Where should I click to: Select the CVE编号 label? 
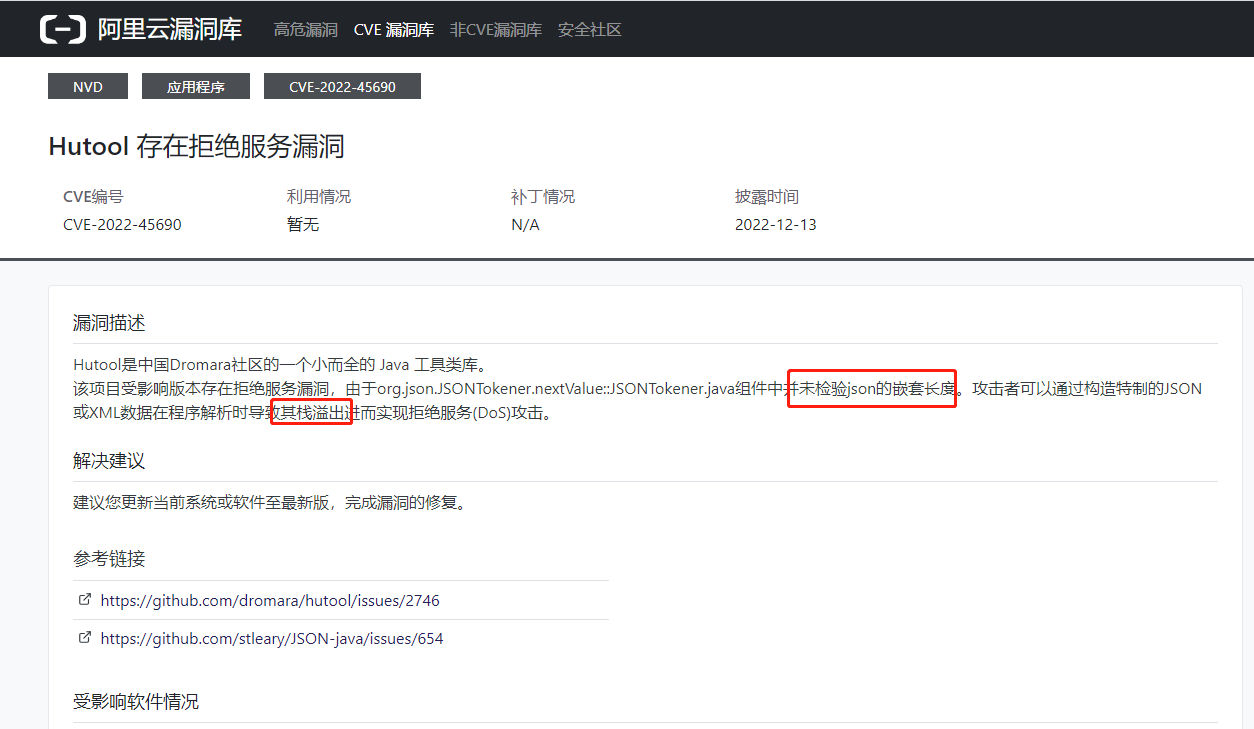93,197
